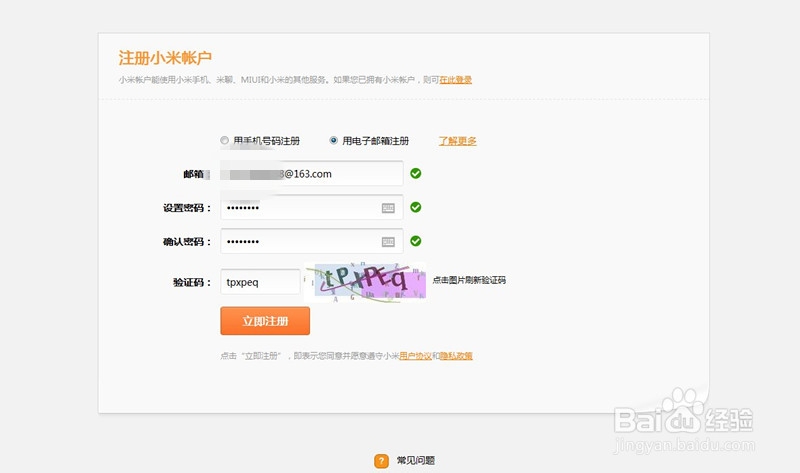Click the 在此登录 login link
This screenshot has height=473, width=800.
(x=456, y=80)
